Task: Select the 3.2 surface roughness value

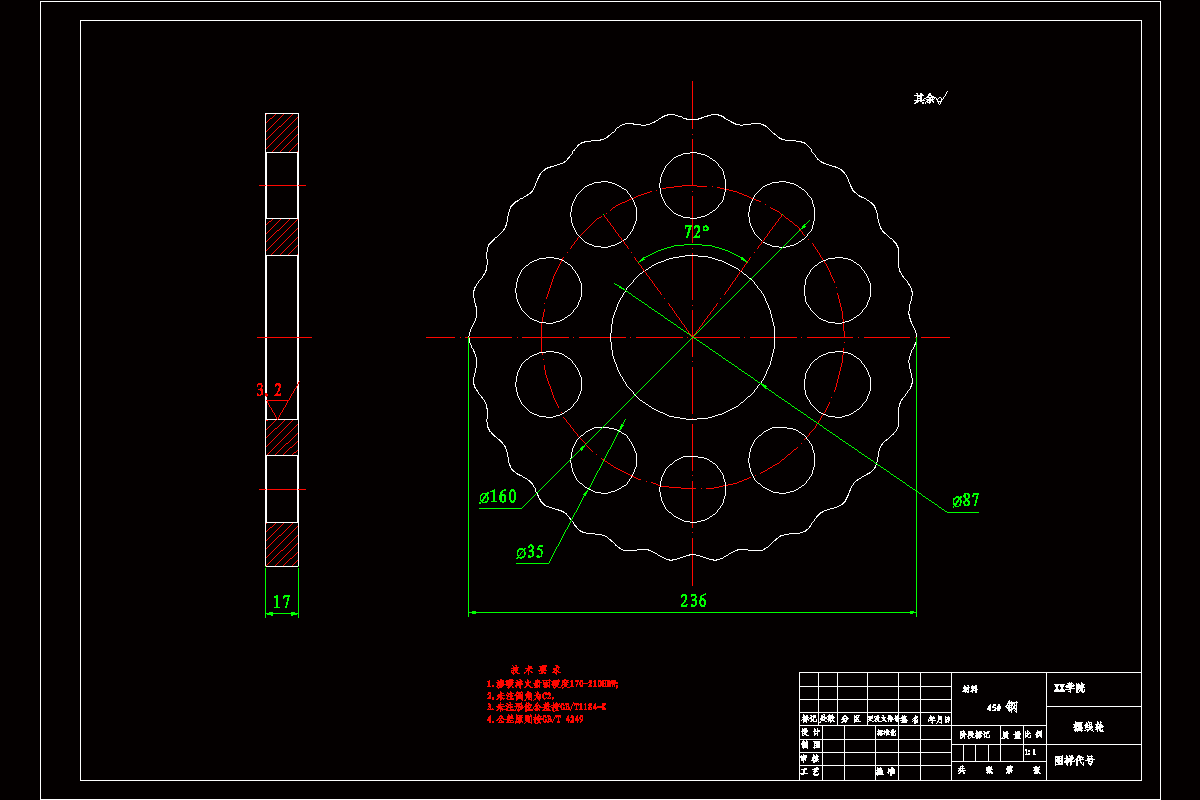Action: click(269, 390)
